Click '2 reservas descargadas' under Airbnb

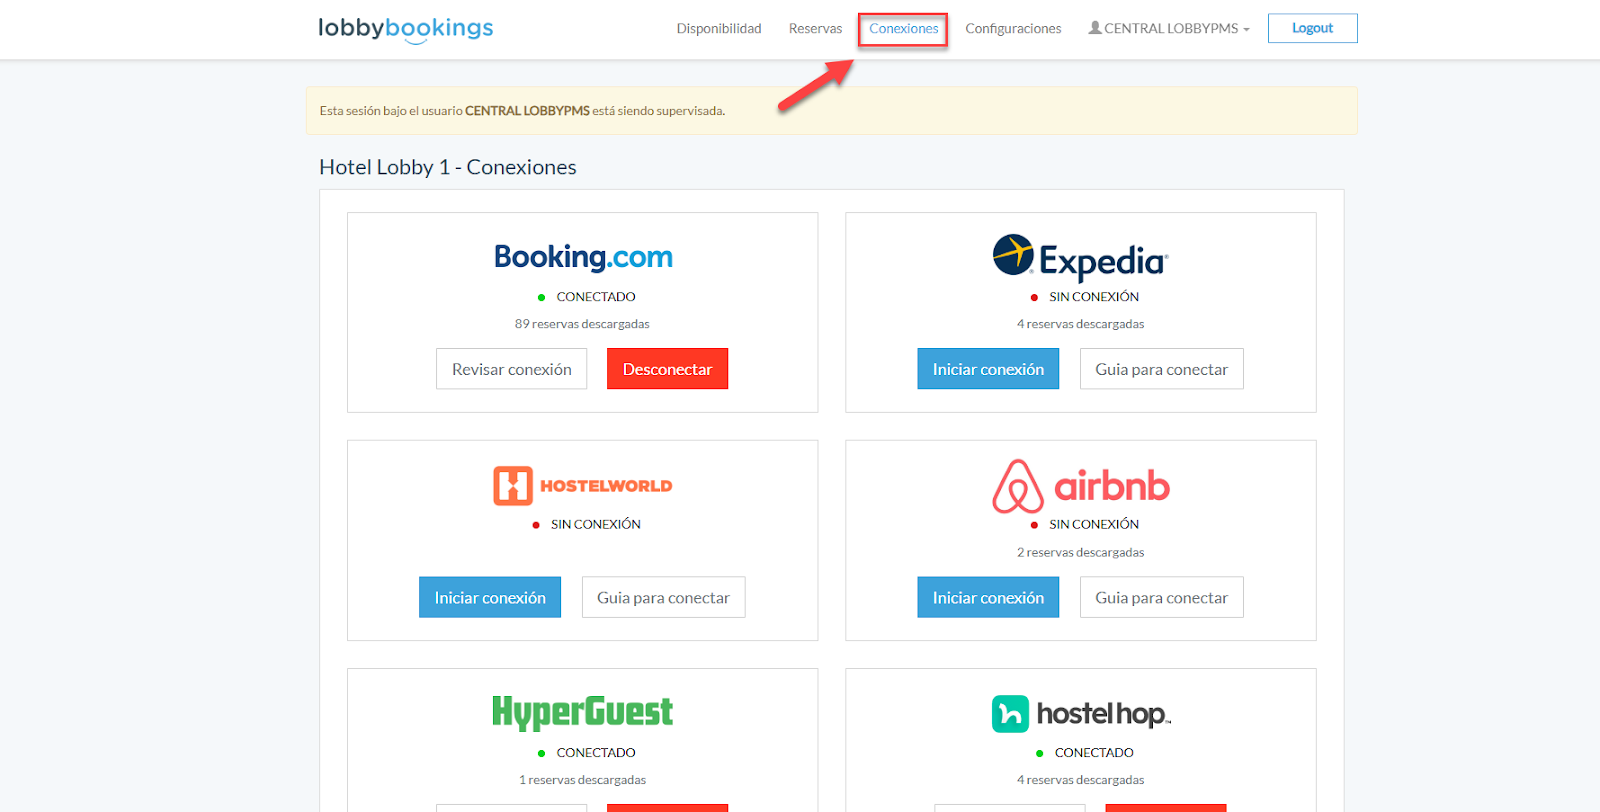[x=1080, y=552]
